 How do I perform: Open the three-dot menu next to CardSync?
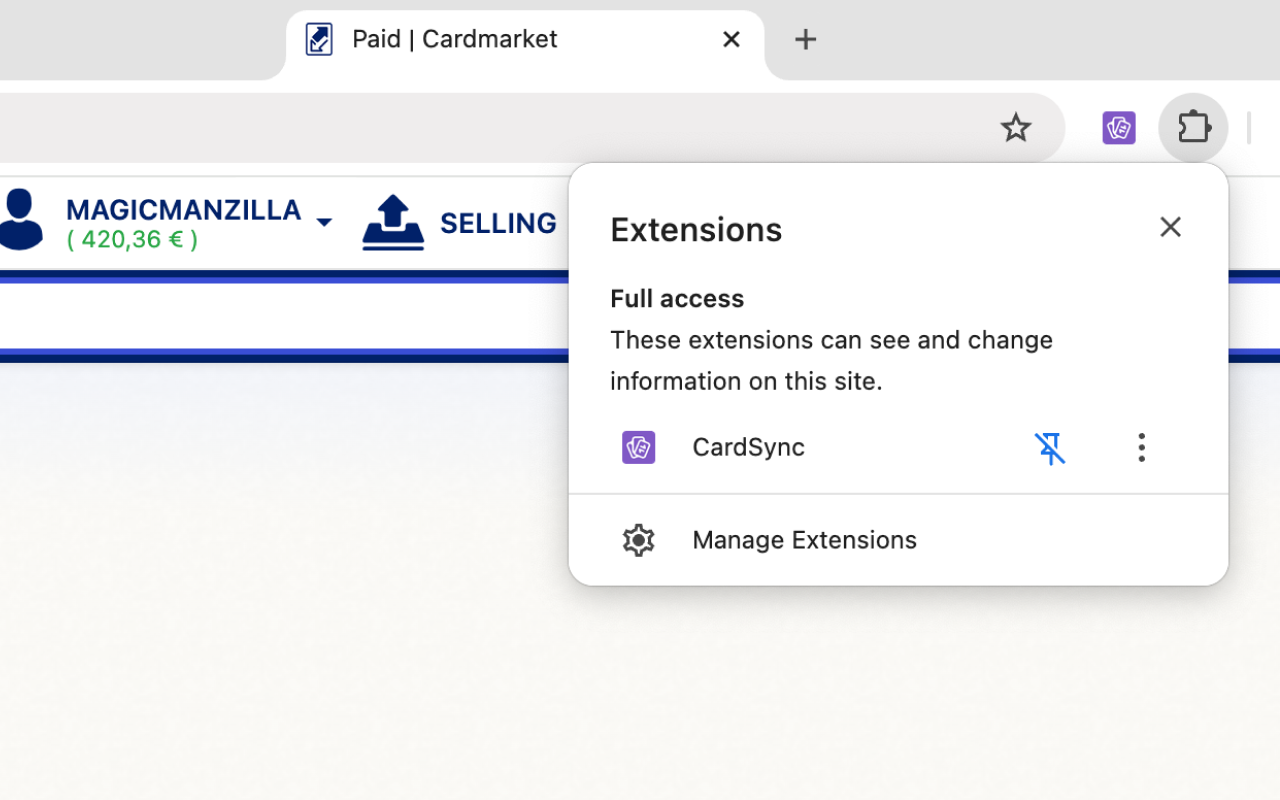[x=1141, y=448]
